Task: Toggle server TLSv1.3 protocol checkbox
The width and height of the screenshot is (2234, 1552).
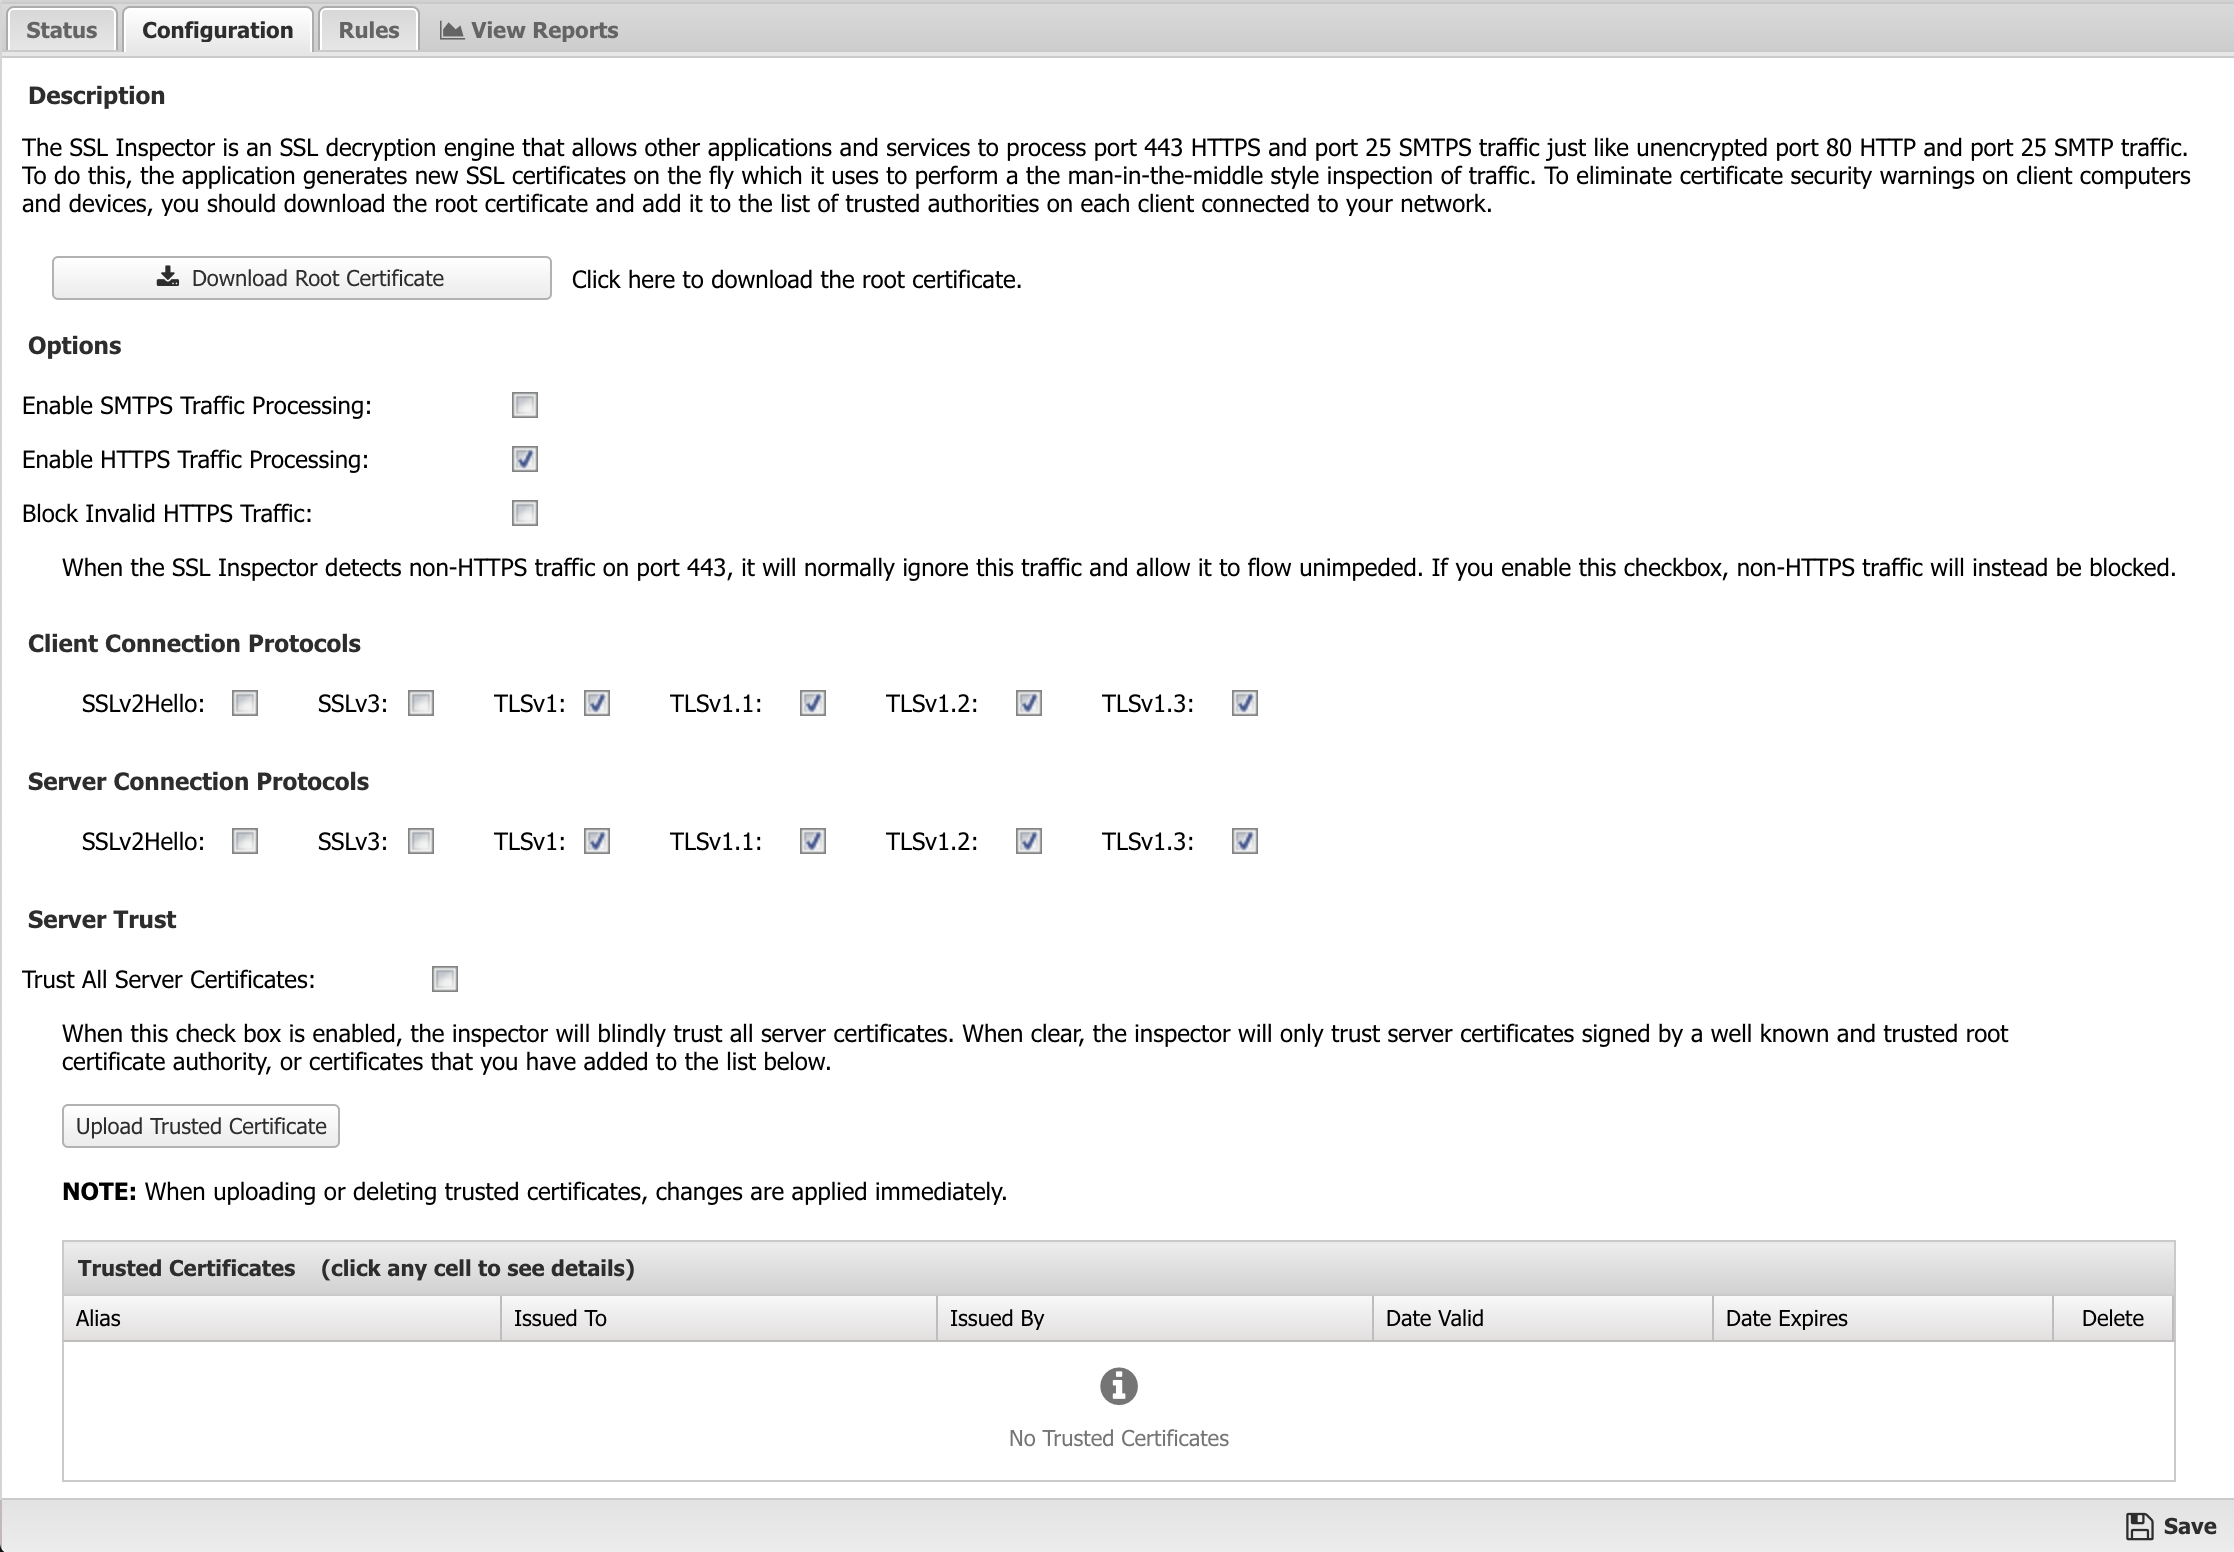Action: pos(1245,841)
